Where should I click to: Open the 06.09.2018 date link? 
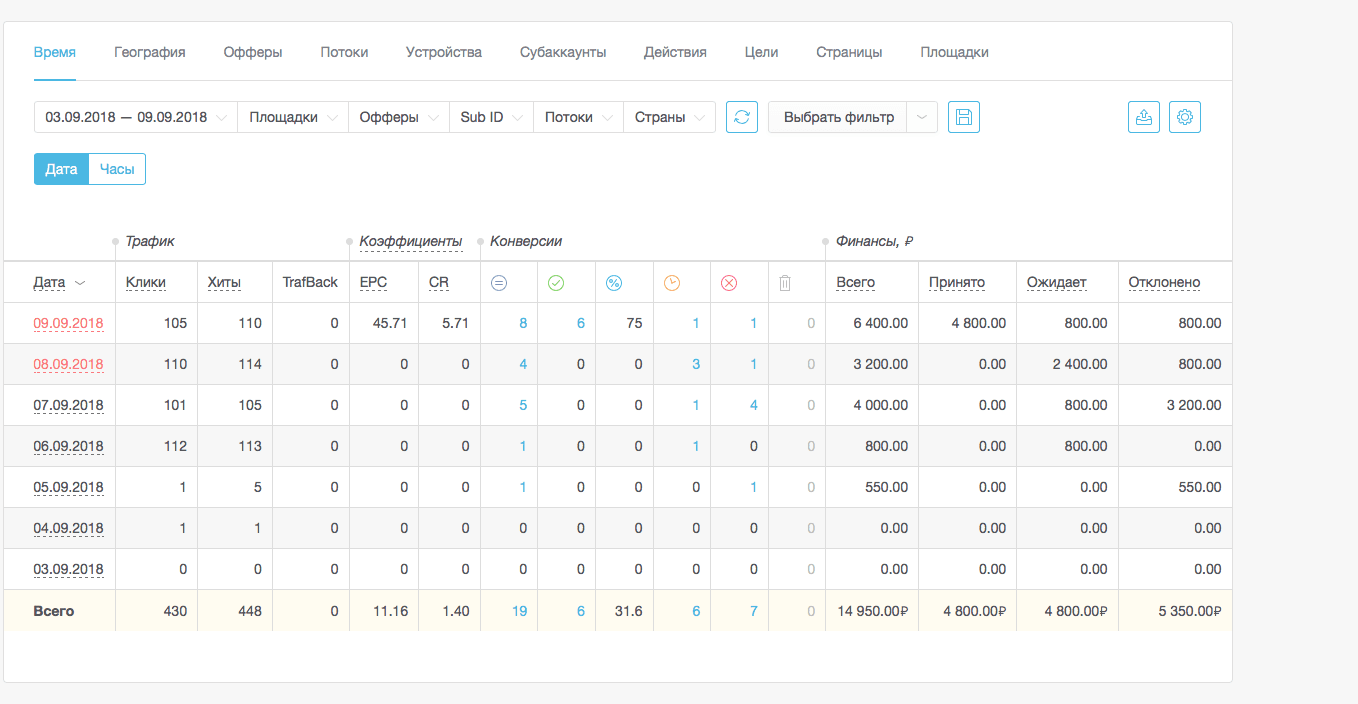68,446
